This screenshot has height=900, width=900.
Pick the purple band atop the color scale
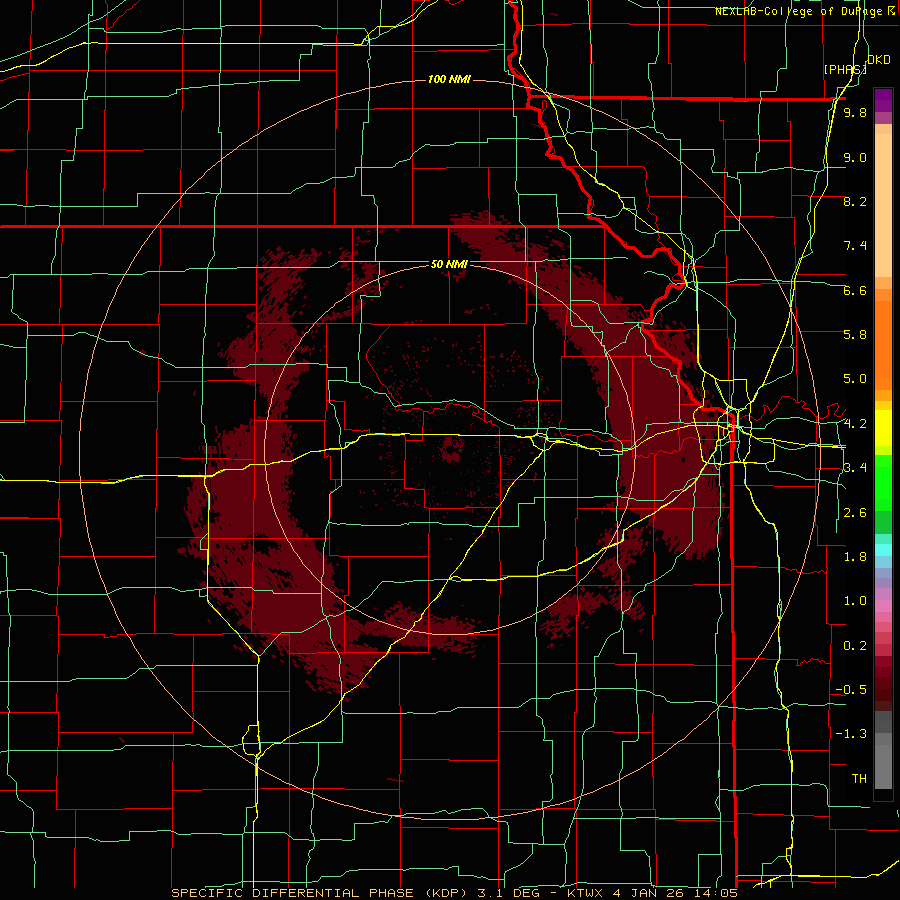pos(883,101)
